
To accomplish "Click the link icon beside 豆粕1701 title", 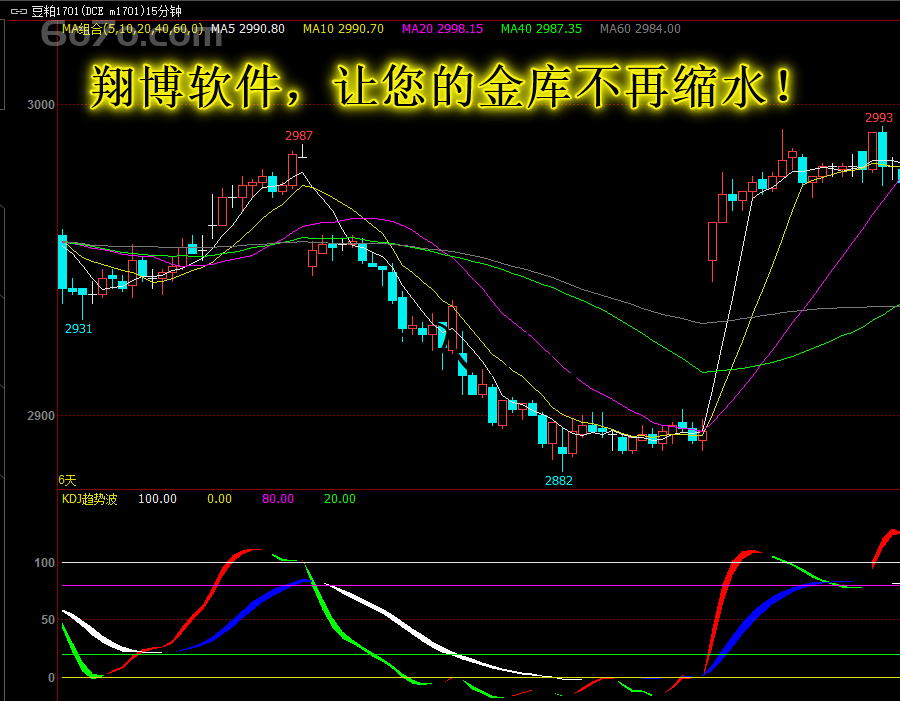I will tap(19, 11).
